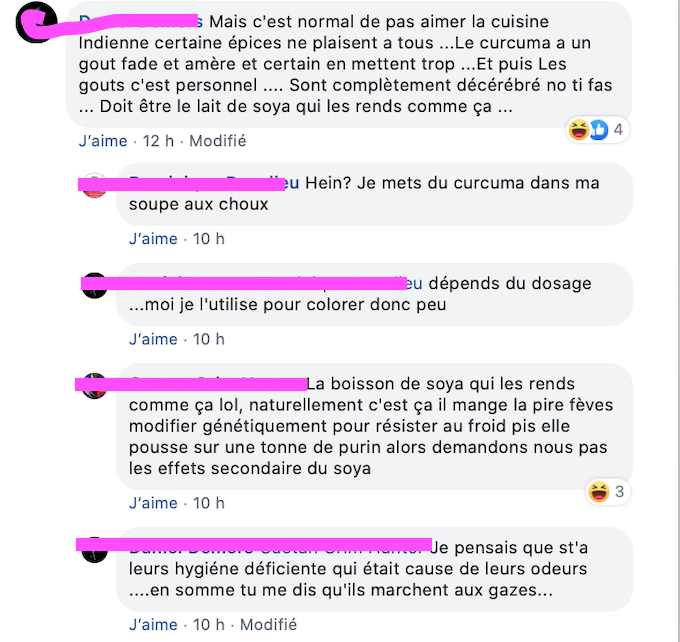Like the comment about 'cuisine Indienne'
The image size is (680, 642).
[103, 141]
